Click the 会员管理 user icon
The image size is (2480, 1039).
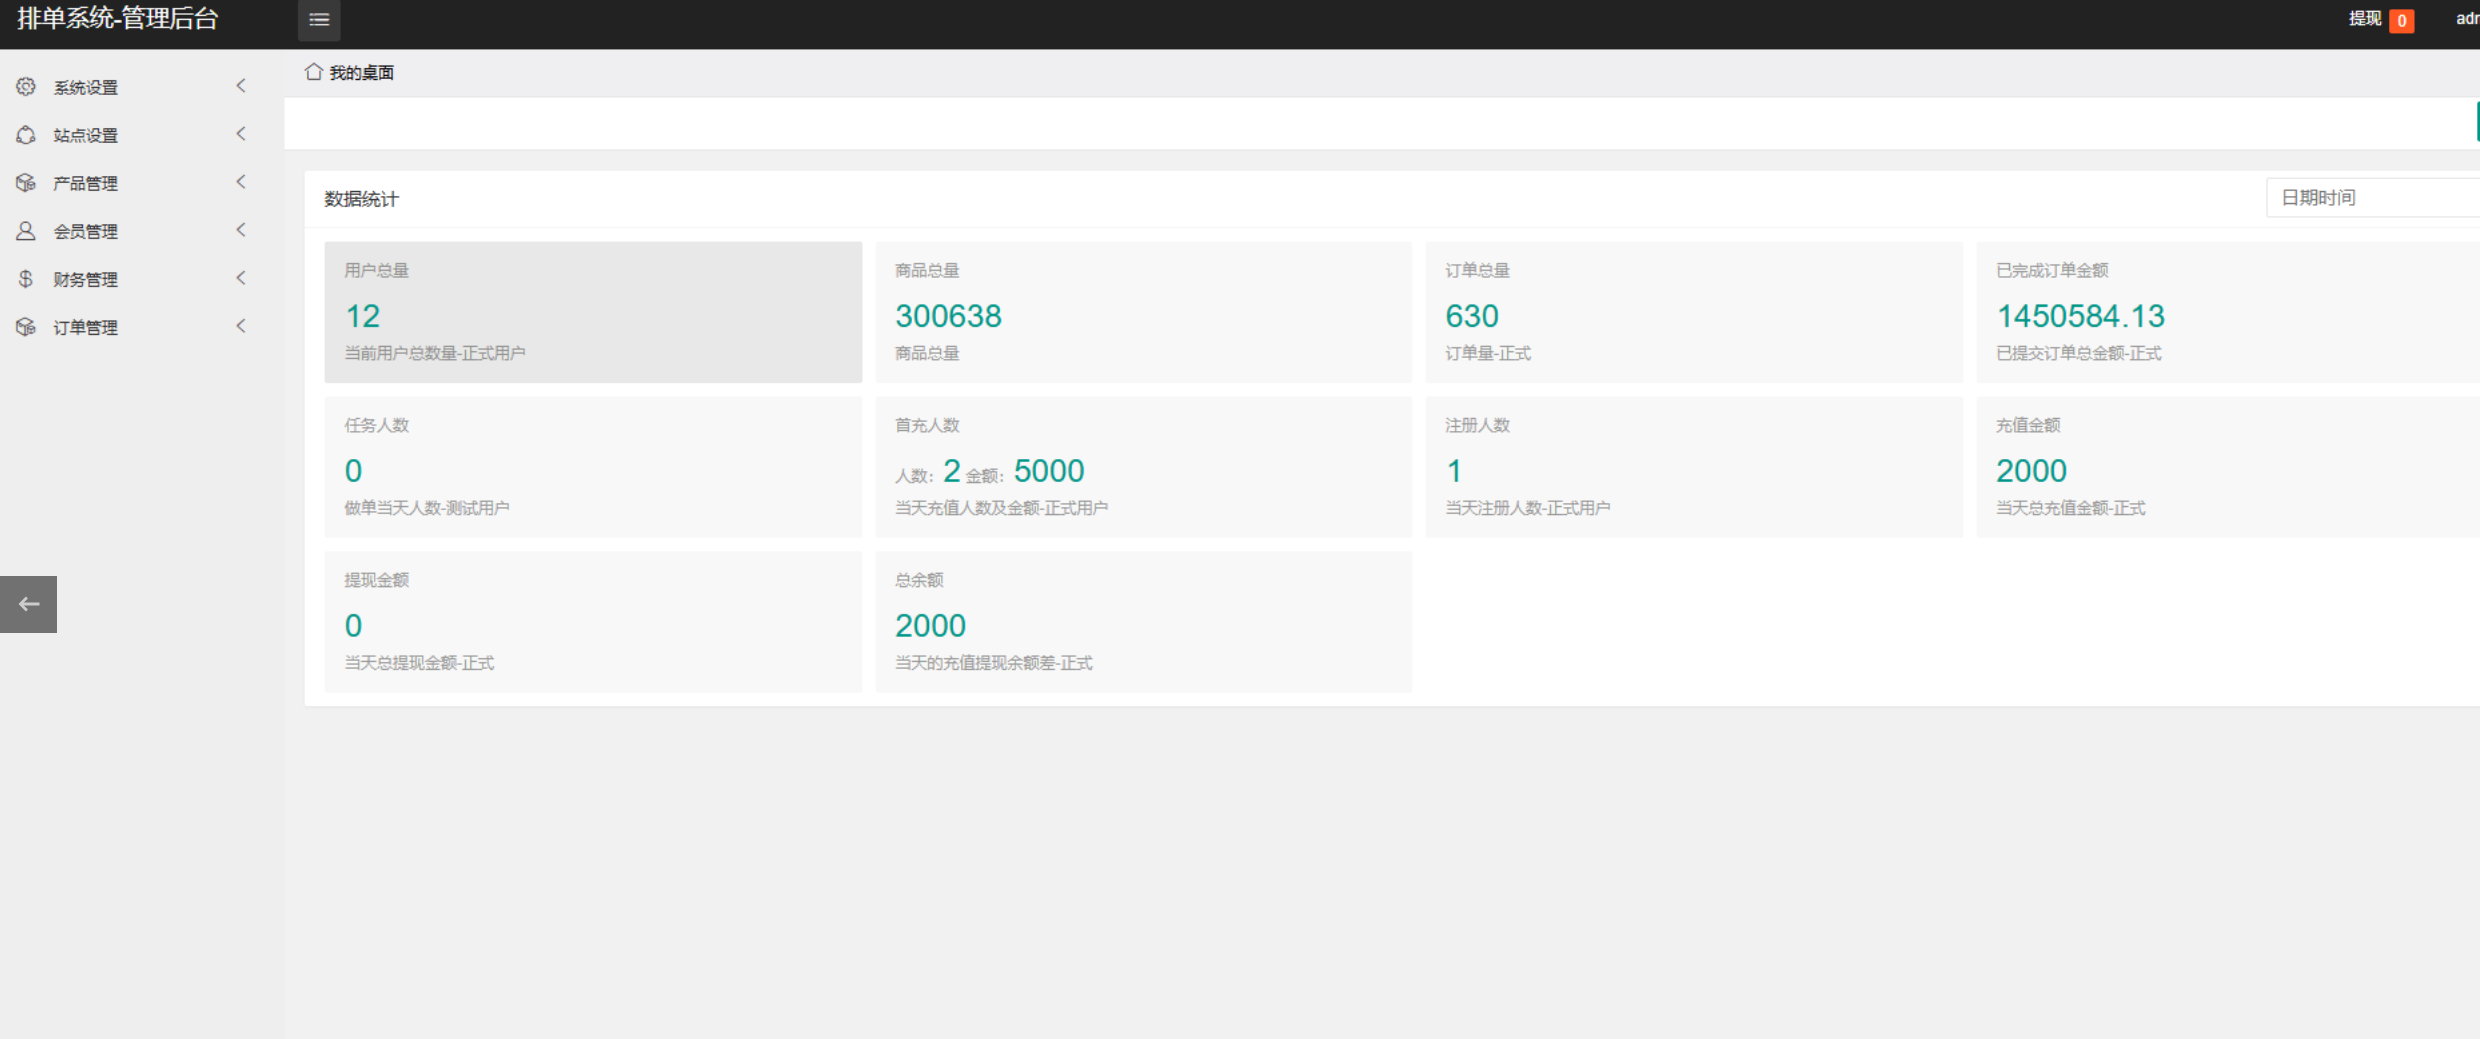click(x=26, y=231)
